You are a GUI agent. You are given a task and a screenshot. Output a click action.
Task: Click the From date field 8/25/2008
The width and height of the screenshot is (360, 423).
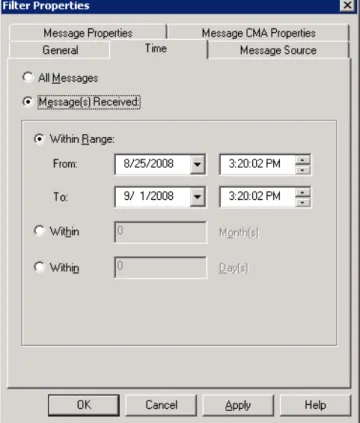153,164
